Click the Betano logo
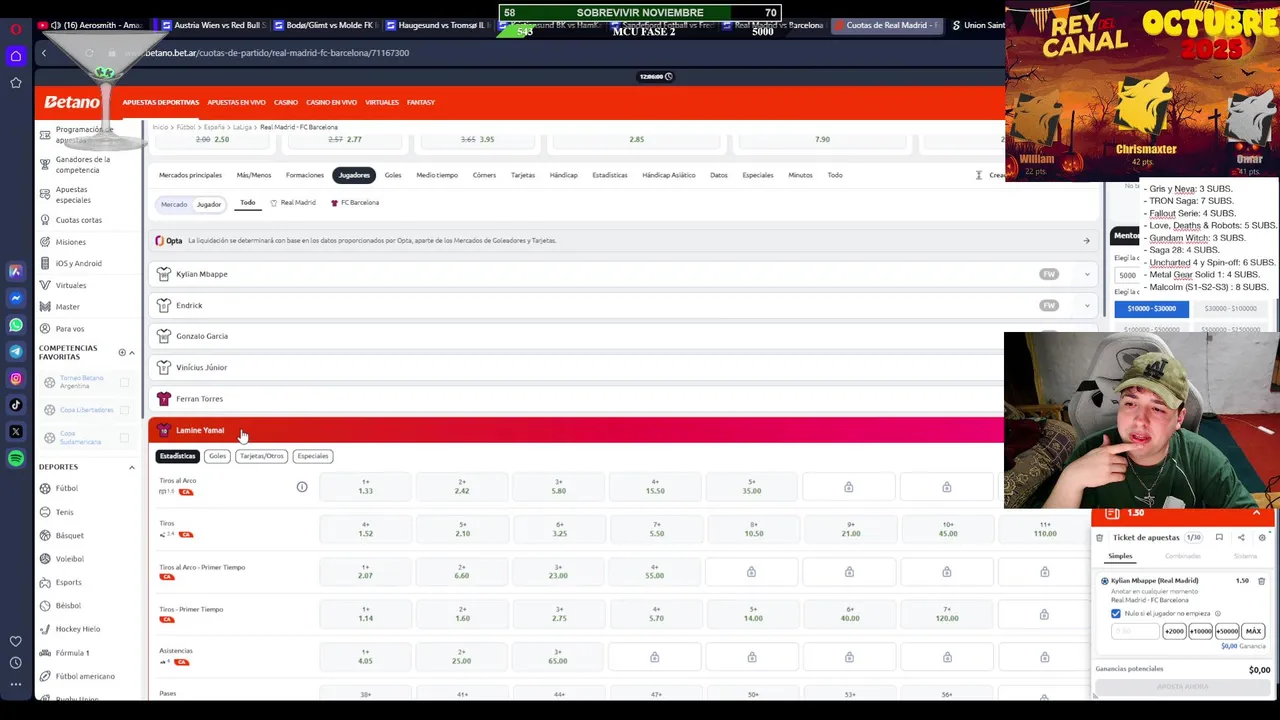 [x=71, y=102]
